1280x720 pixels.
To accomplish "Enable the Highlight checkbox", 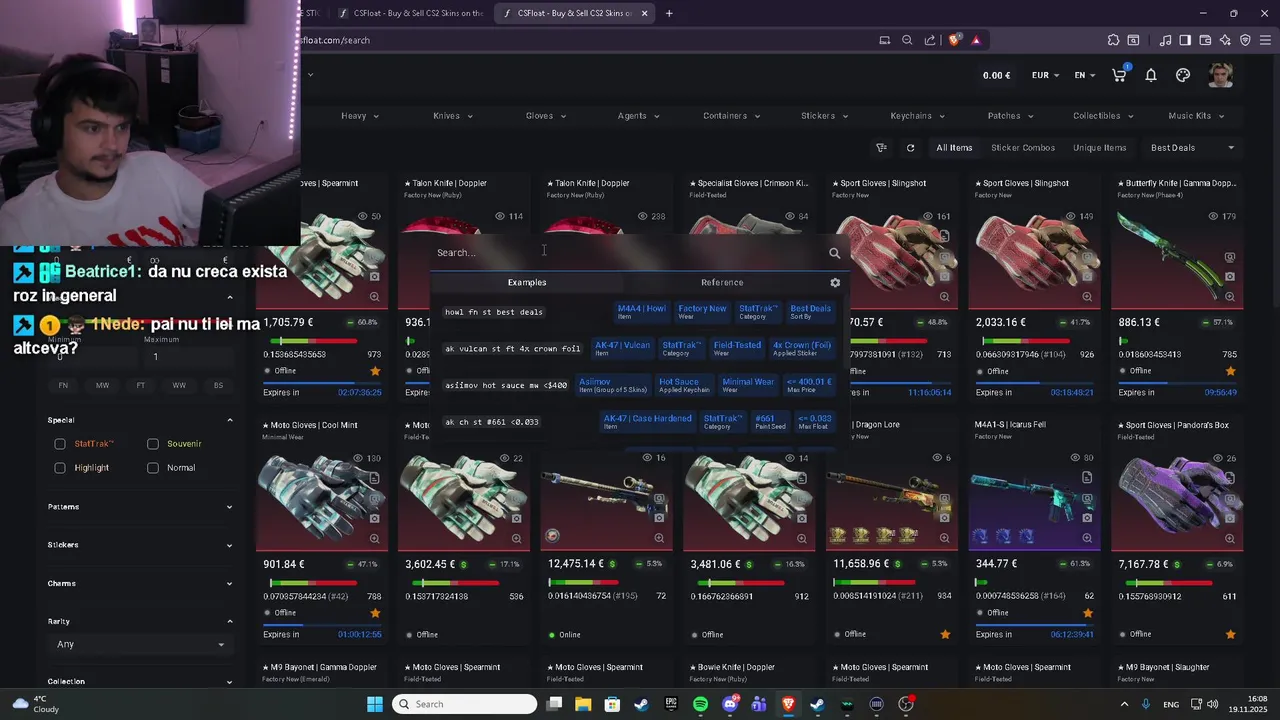I will coord(60,468).
